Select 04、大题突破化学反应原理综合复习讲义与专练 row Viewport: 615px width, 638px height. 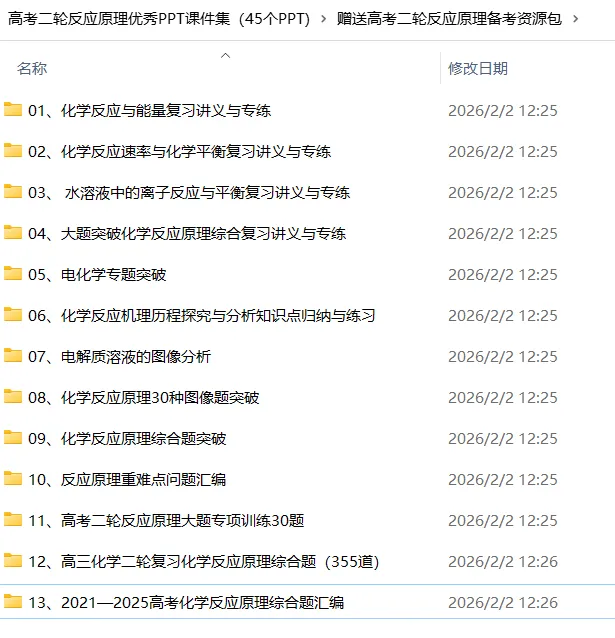(x=307, y=234)
